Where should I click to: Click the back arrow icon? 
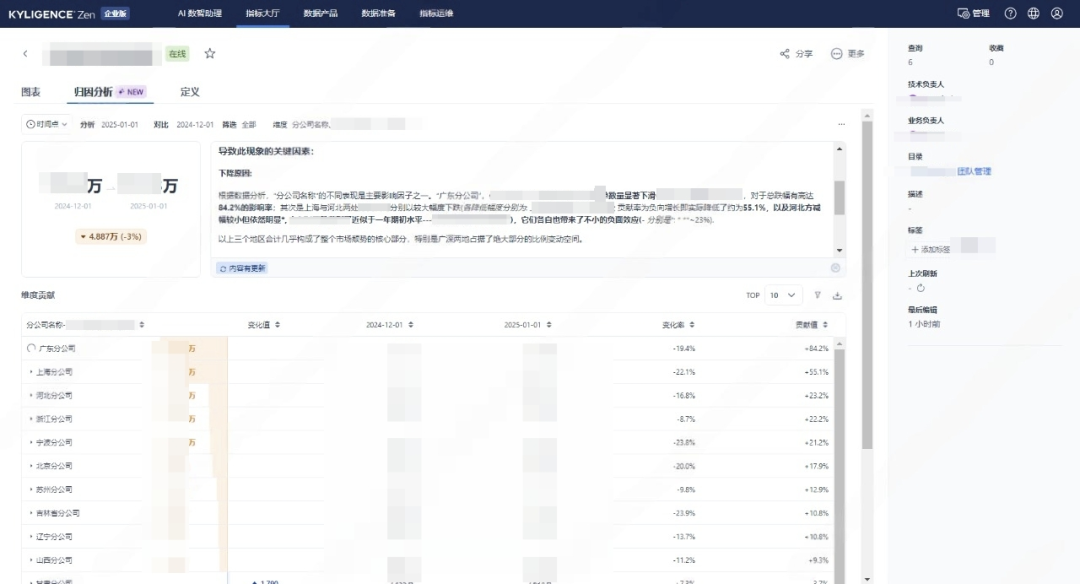tap(25, 54)
